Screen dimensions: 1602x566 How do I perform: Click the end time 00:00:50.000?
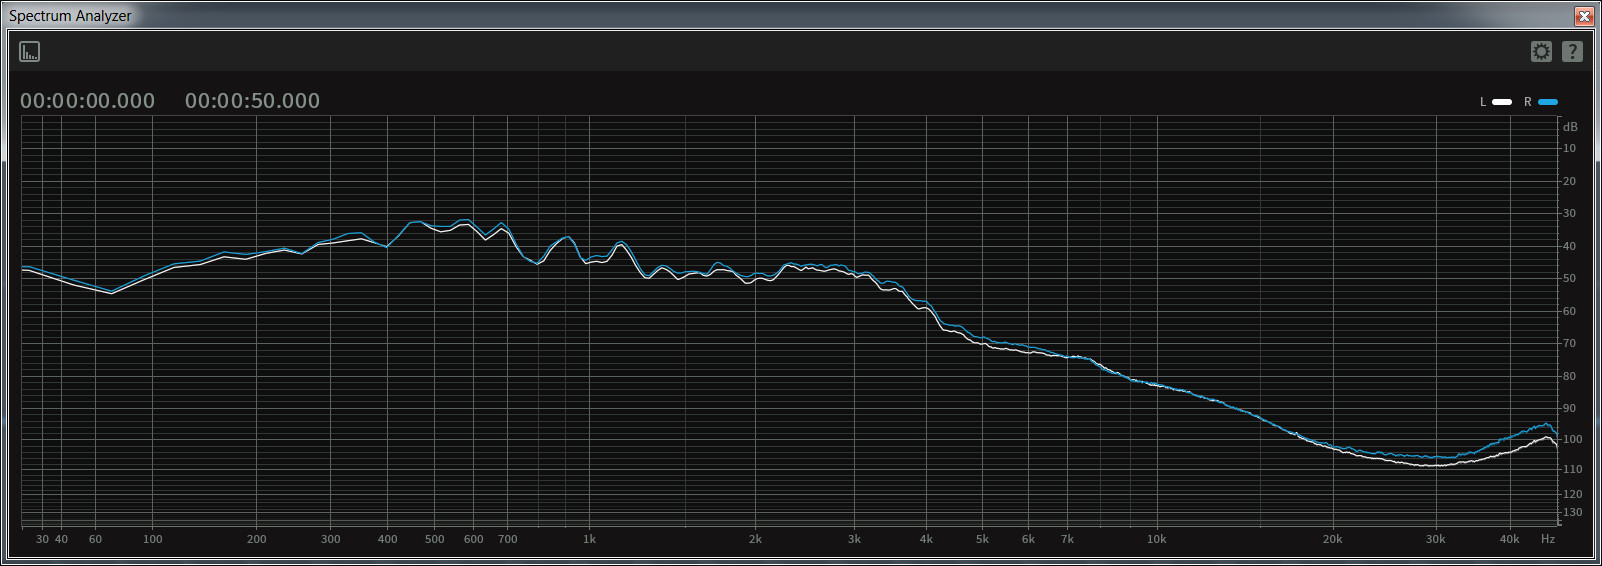coord(252,101)
